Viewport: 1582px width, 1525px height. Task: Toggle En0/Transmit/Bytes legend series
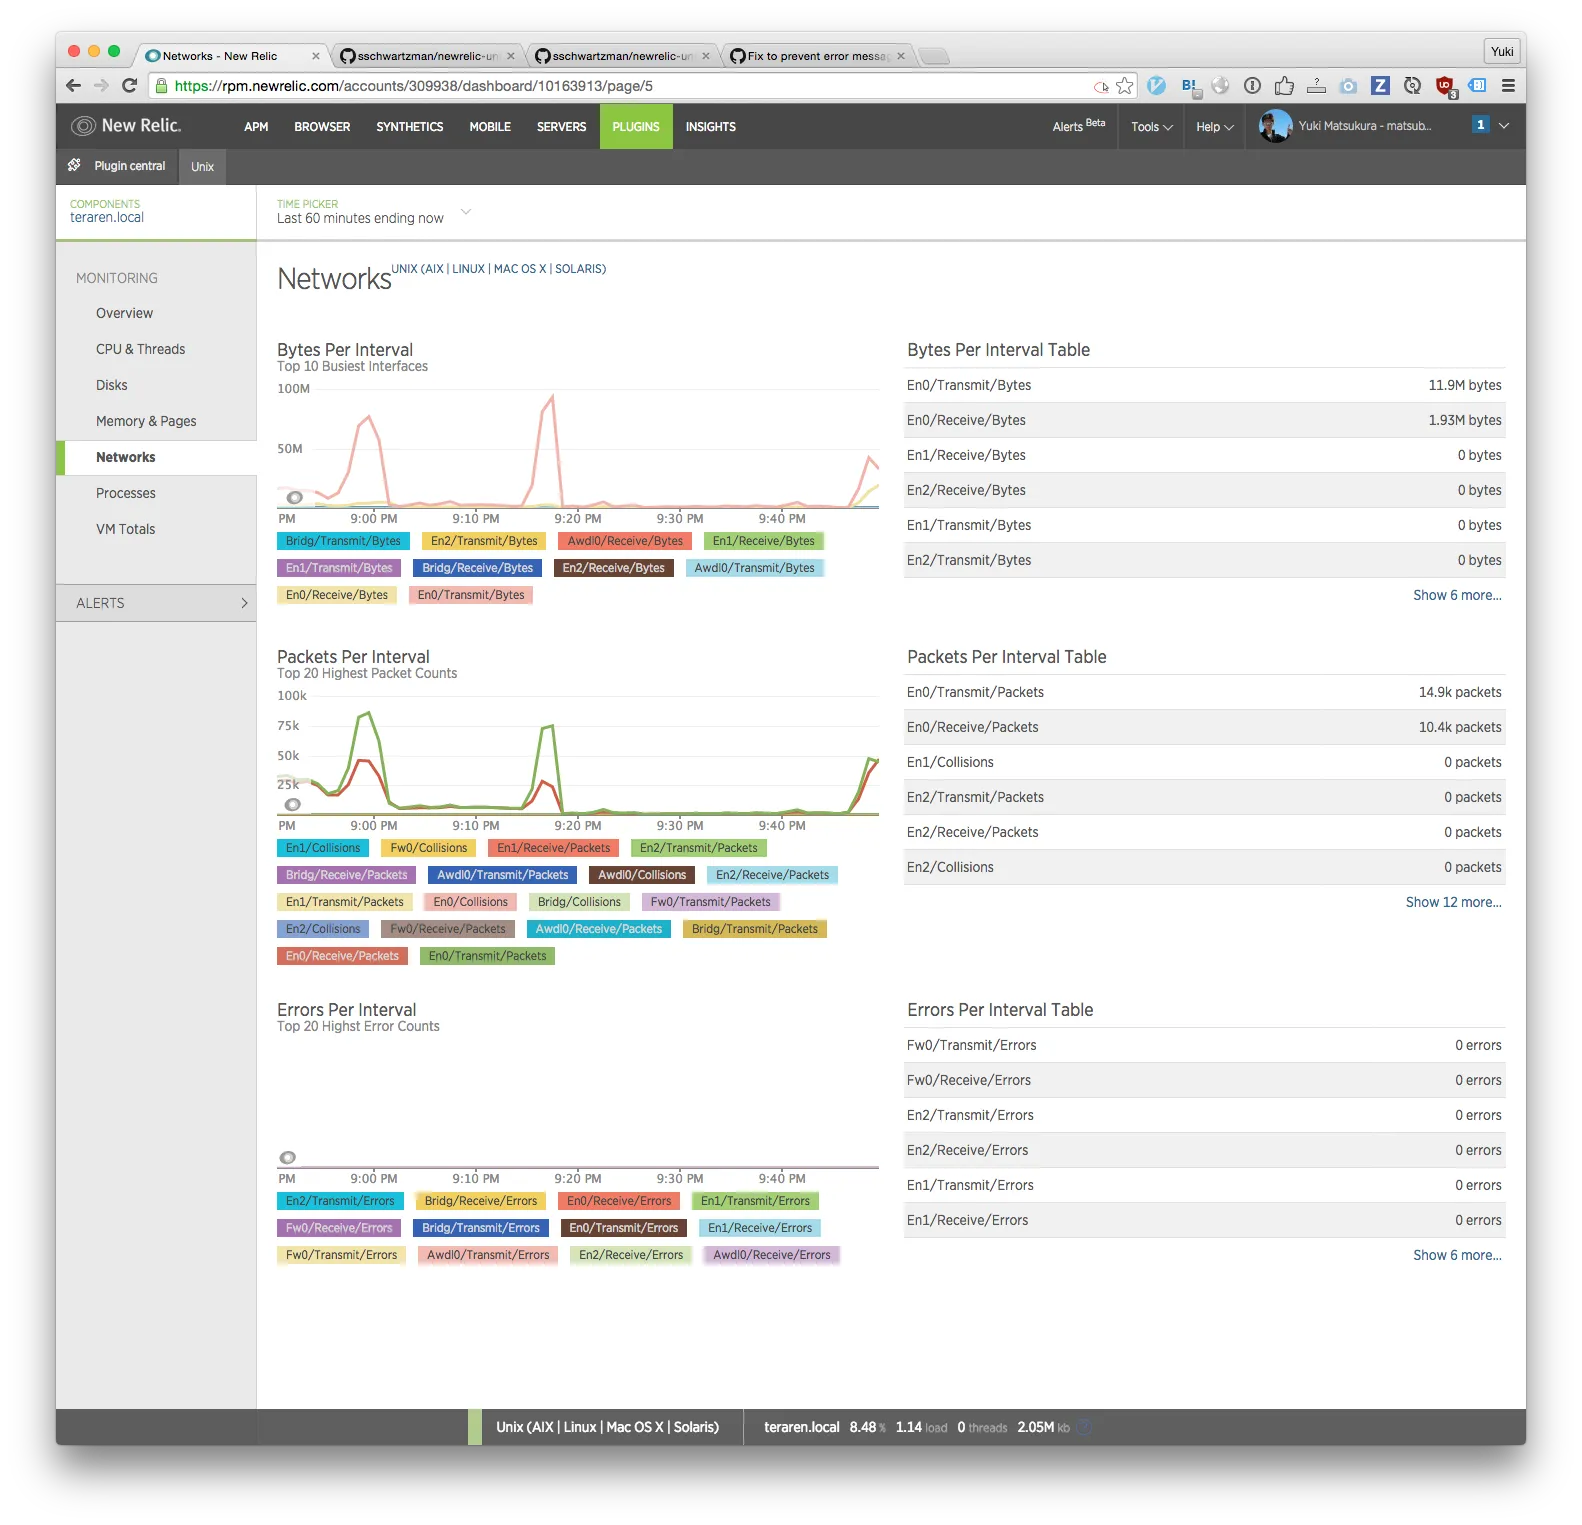click(x=471, y=595)
